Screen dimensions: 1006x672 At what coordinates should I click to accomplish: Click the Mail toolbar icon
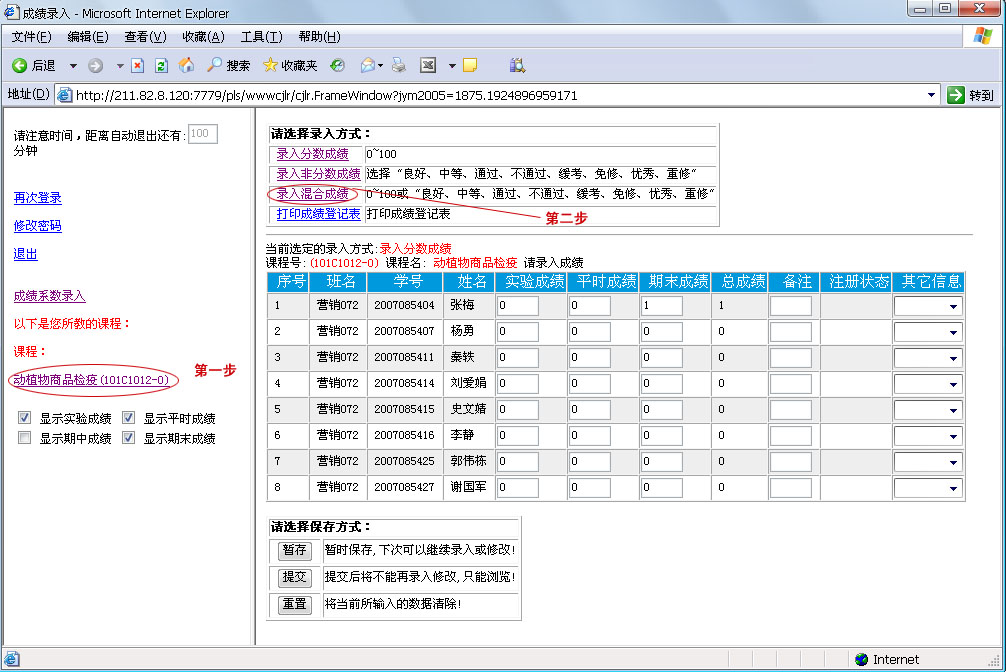pyautogui.click(x=366, y=68)
